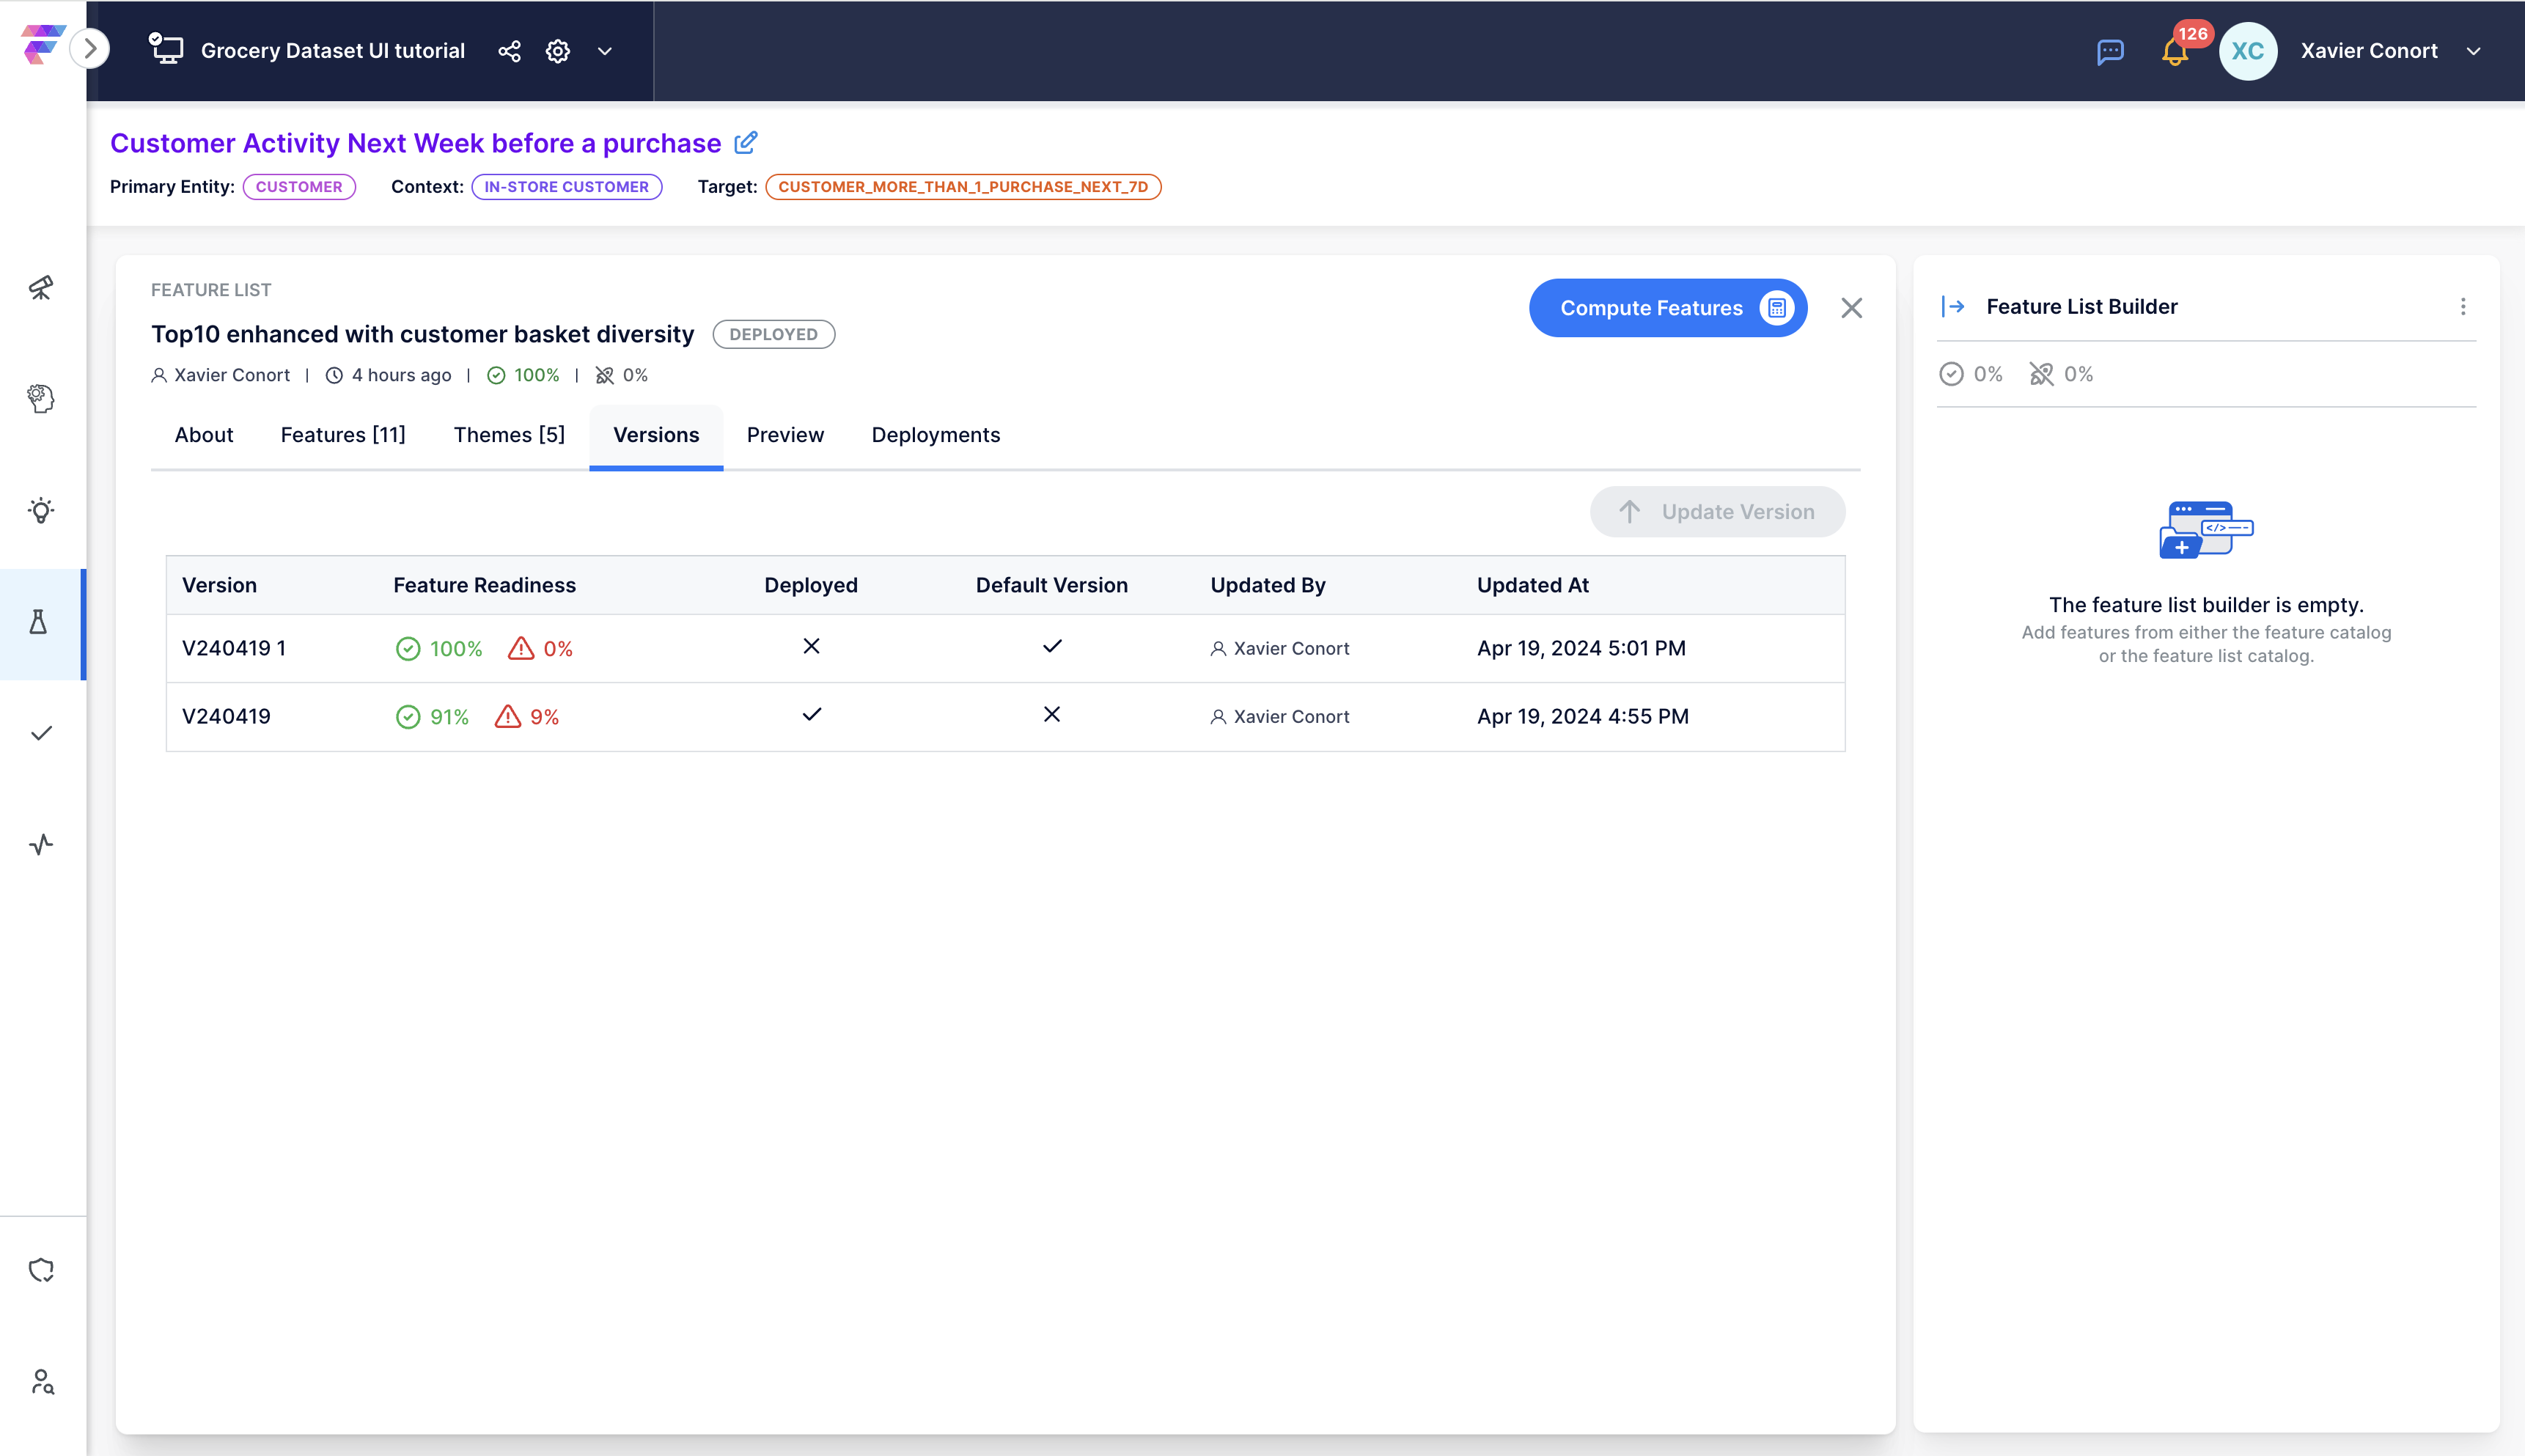Click the Updated At column header
The height and width of the screenshot is (1456, 2525).
point(1532,585)
